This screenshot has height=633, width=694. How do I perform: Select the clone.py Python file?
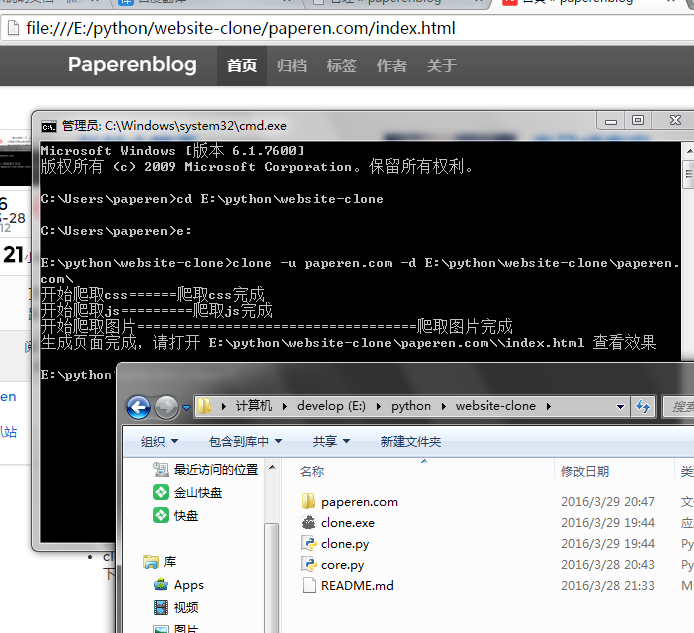coord(345,544)
